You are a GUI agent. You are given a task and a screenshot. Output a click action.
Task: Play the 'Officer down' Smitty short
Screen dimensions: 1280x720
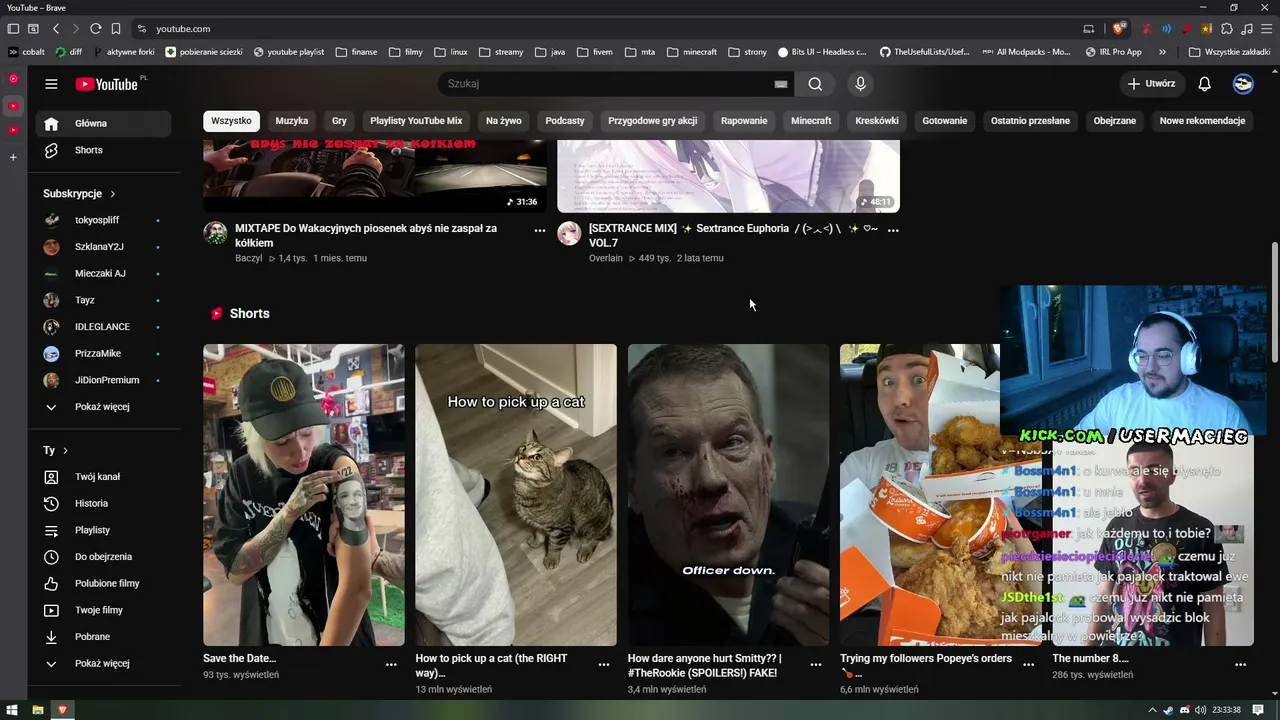(728, 495)
